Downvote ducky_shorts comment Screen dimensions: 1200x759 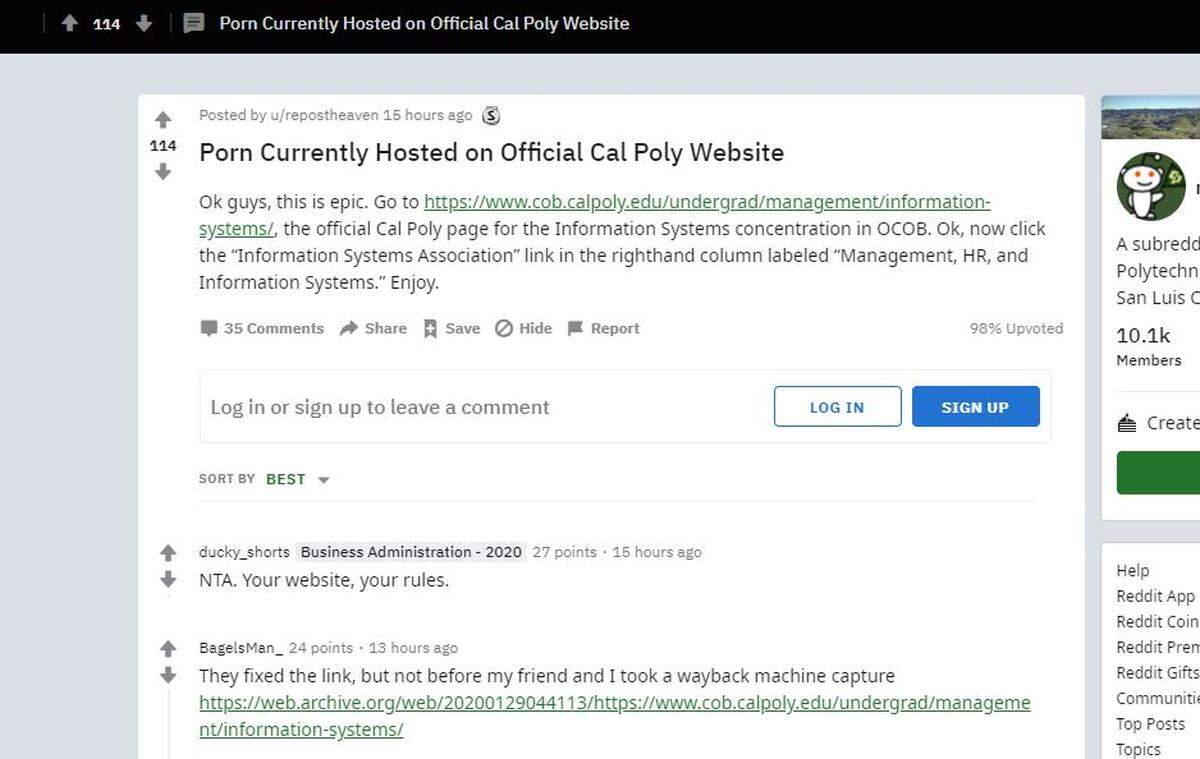pos(168,579)
